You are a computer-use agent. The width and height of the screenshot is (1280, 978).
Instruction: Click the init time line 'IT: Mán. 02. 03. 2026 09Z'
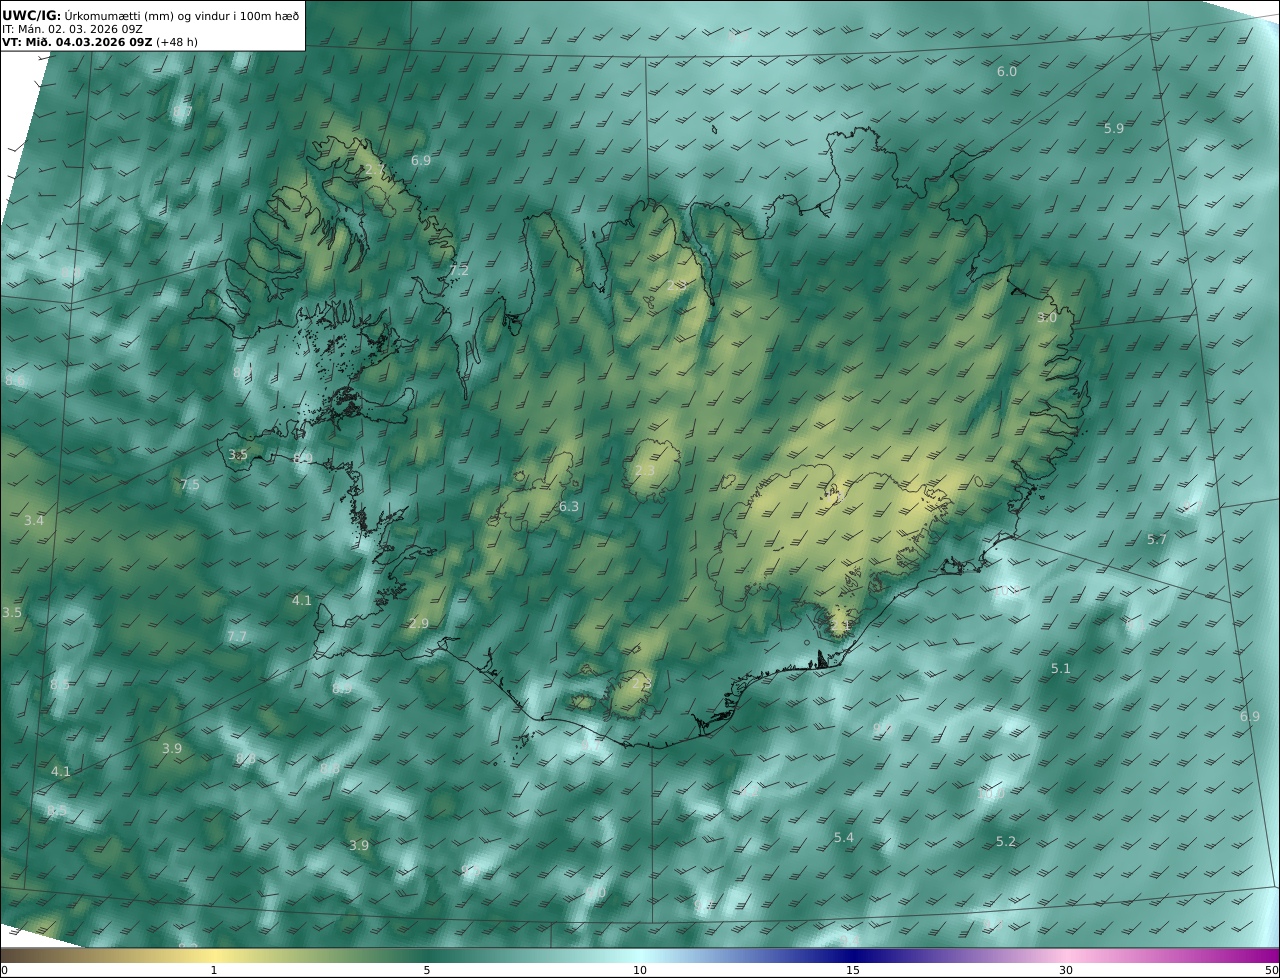(x=72, y=29)
